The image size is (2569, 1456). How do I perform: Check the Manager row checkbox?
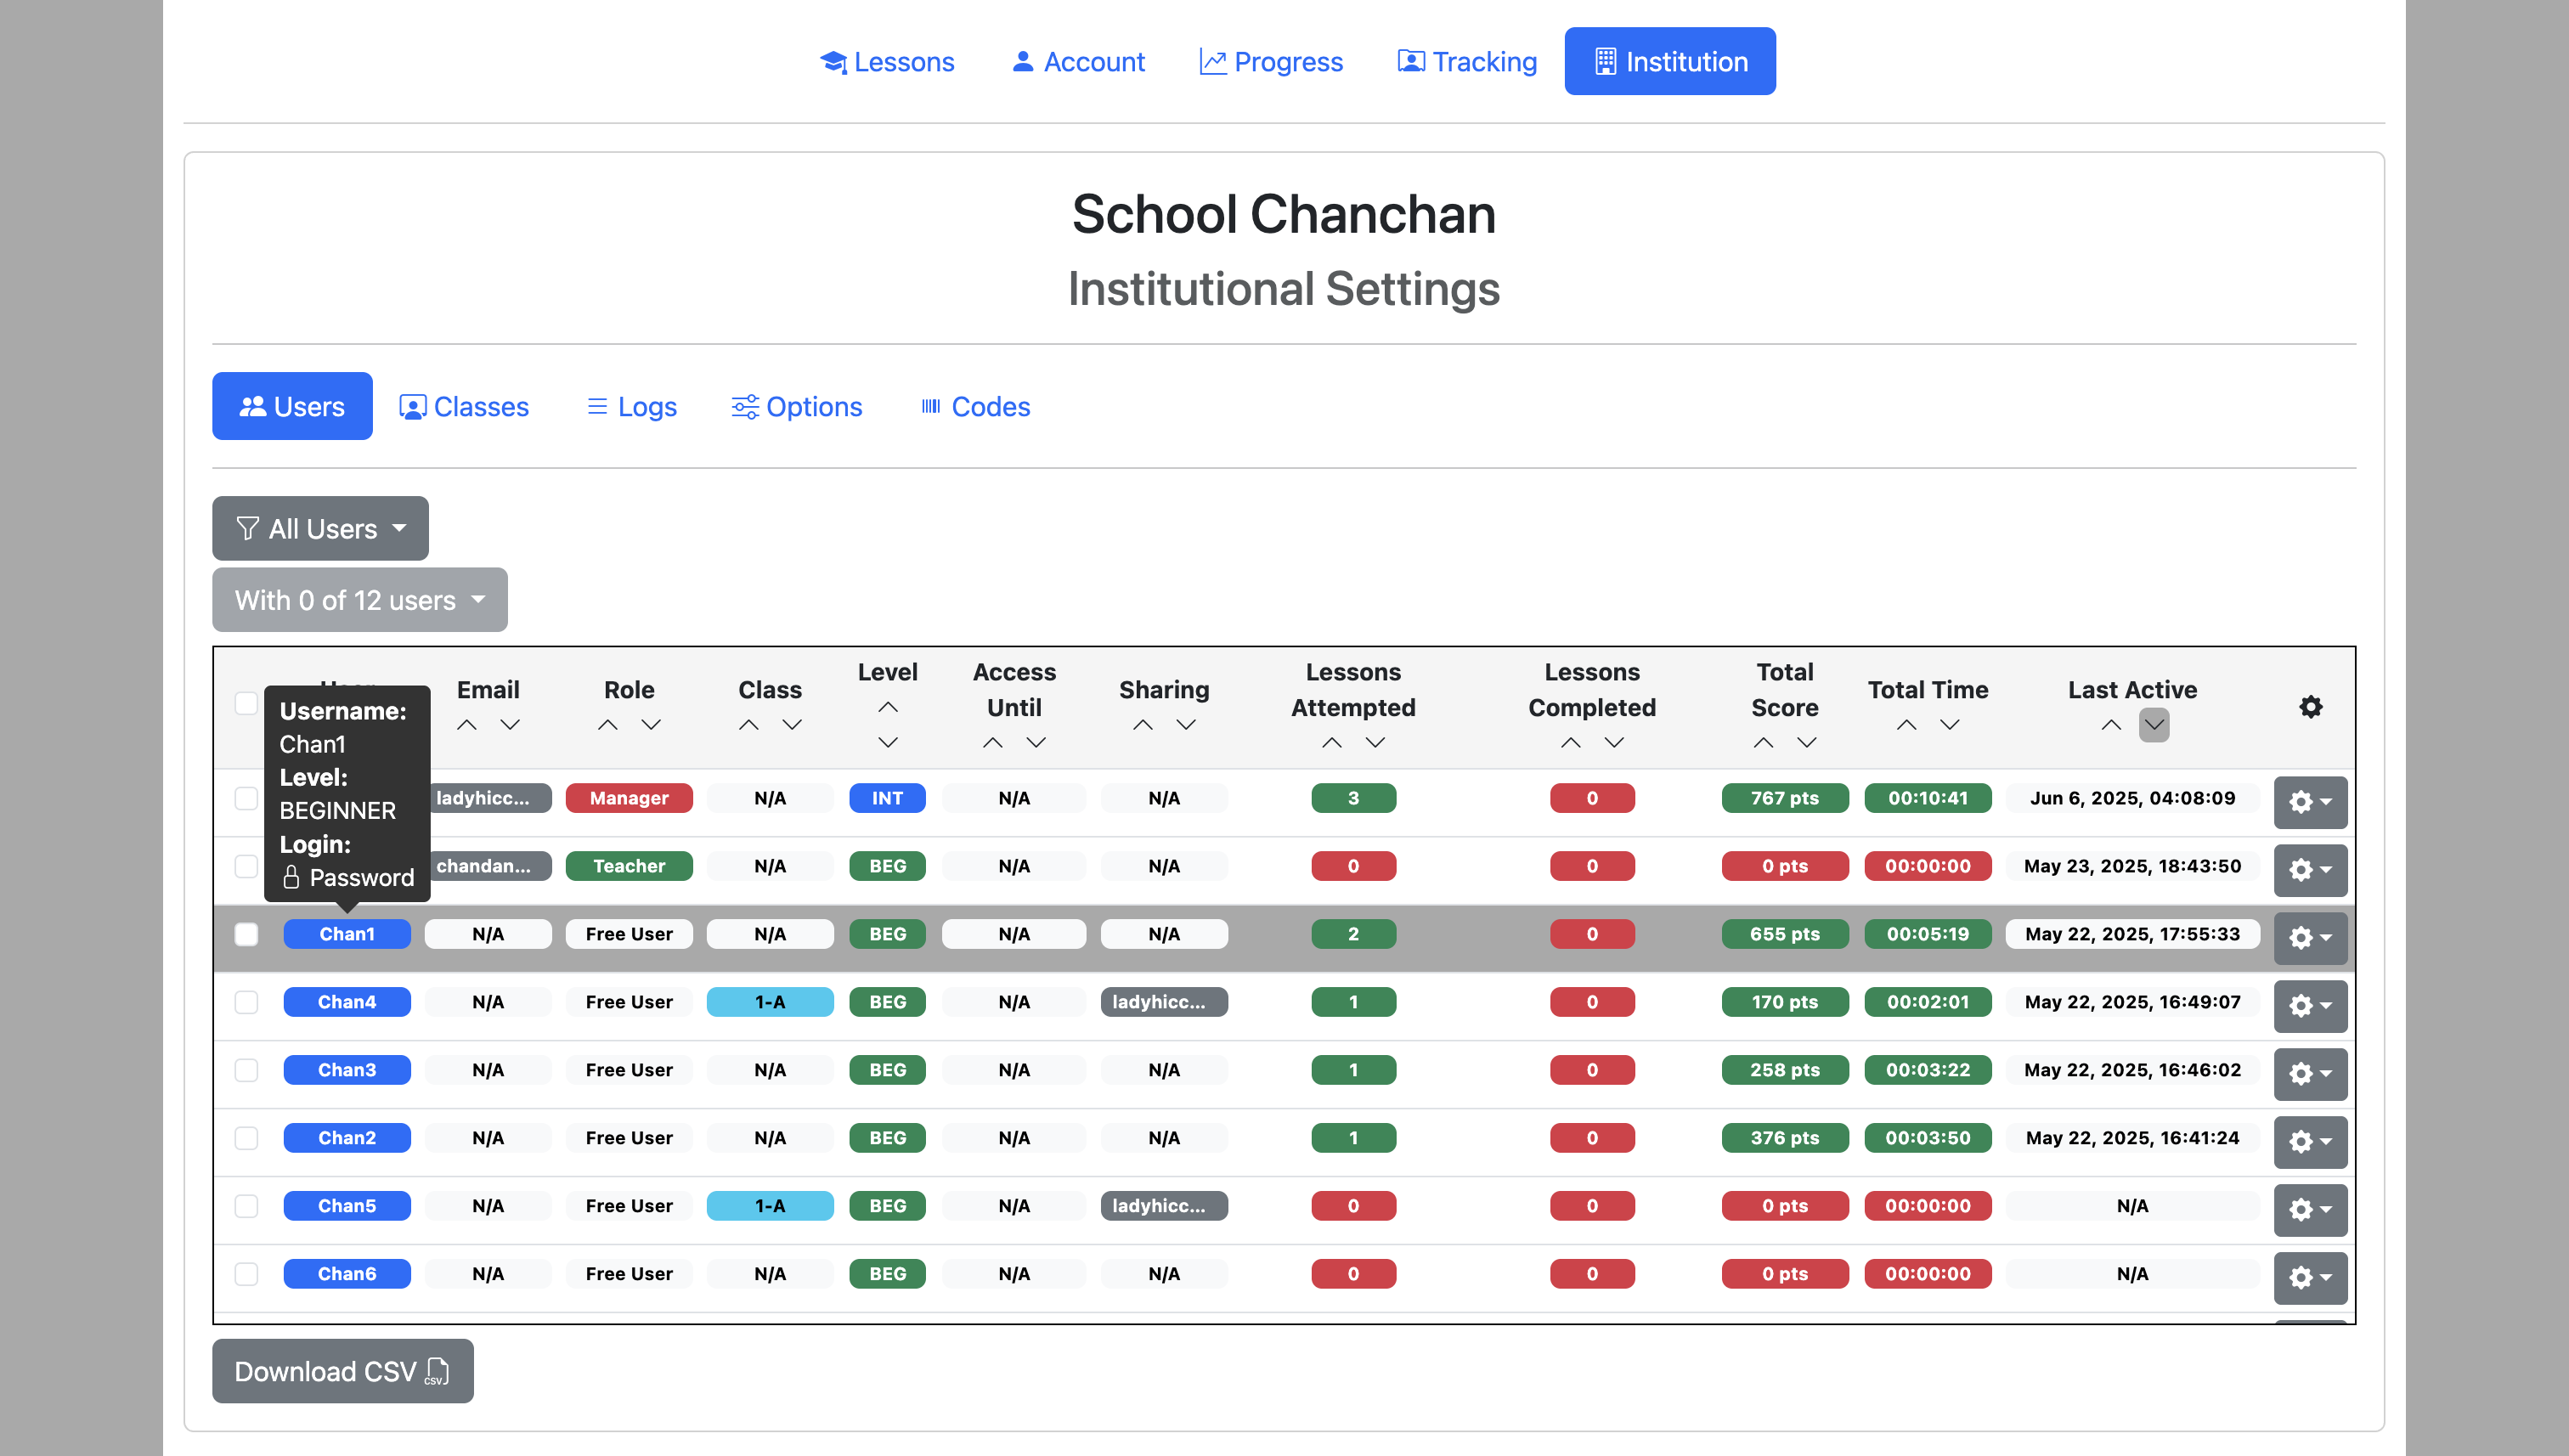[x=246, y=798]
